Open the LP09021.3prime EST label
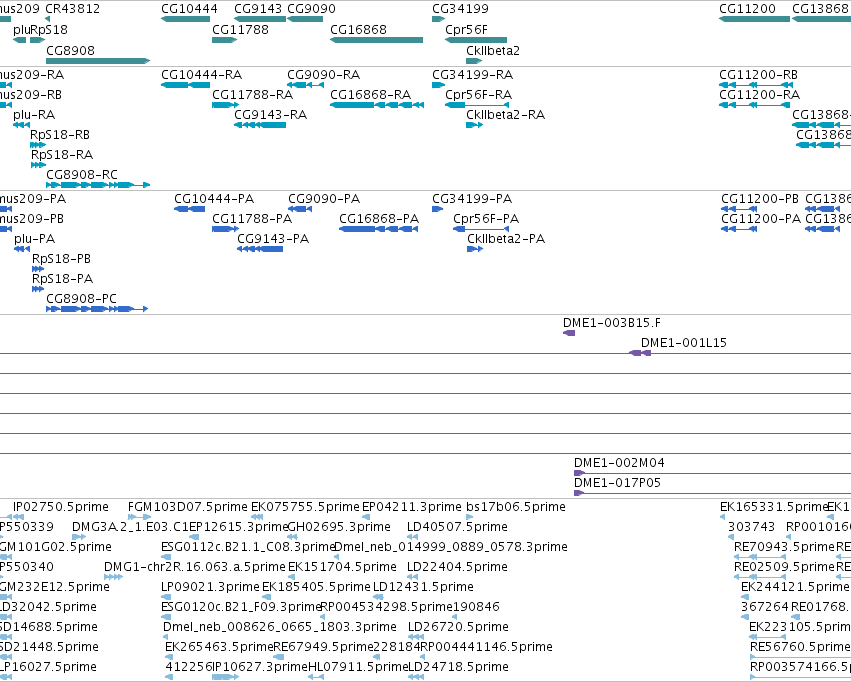 pyautogui.click(x=210, y=587)
